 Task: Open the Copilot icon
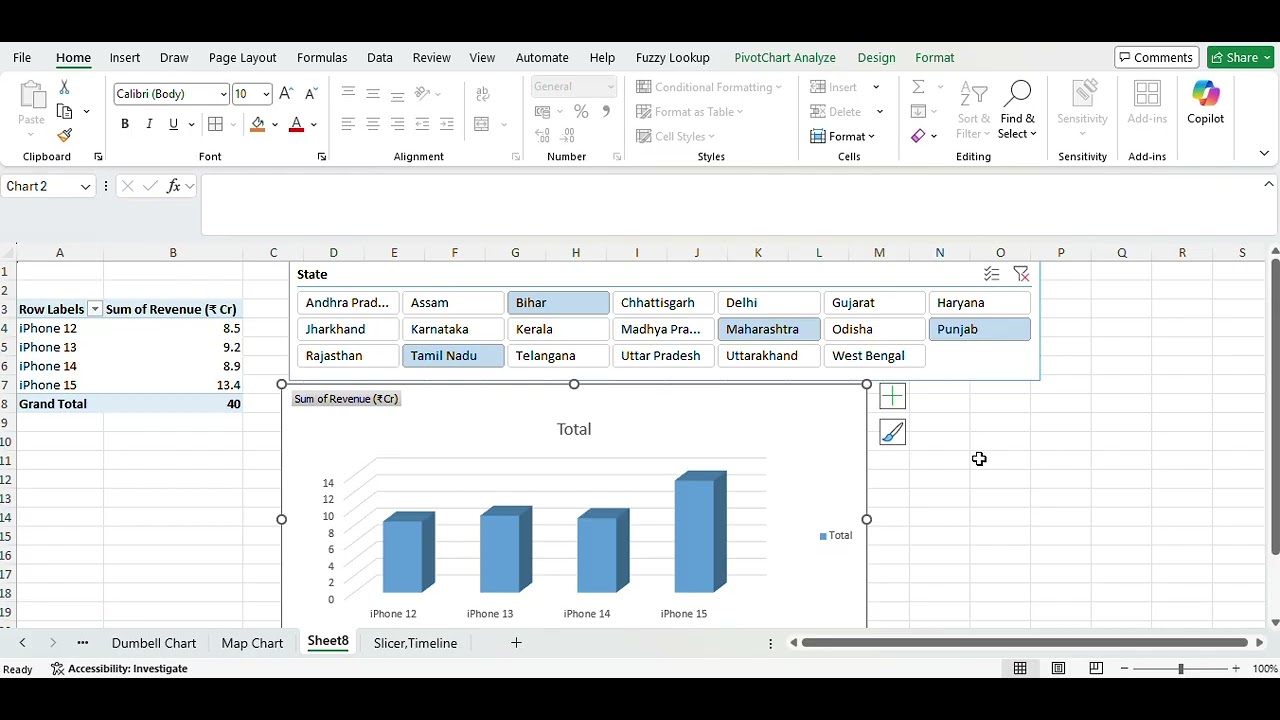(x=1206, y=103)
